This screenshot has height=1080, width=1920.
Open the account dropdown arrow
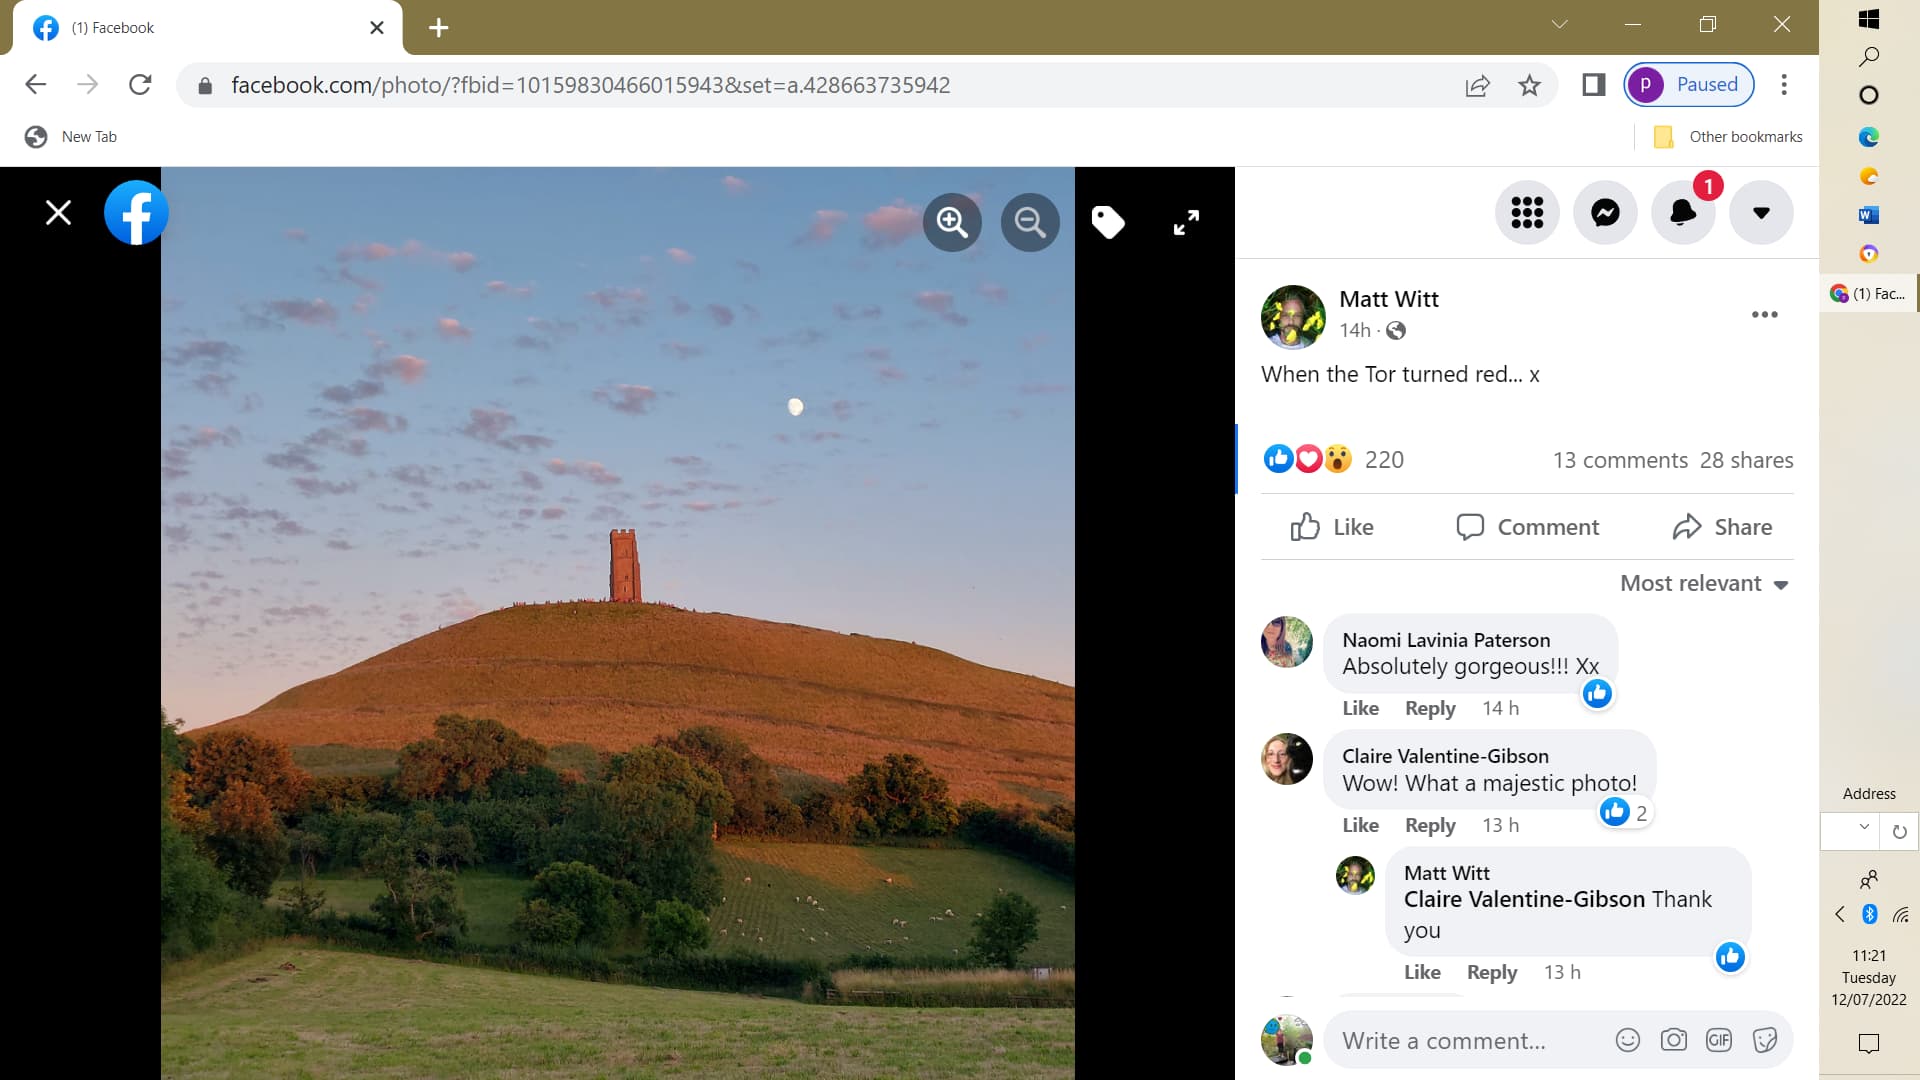(x=1761, y=212)
